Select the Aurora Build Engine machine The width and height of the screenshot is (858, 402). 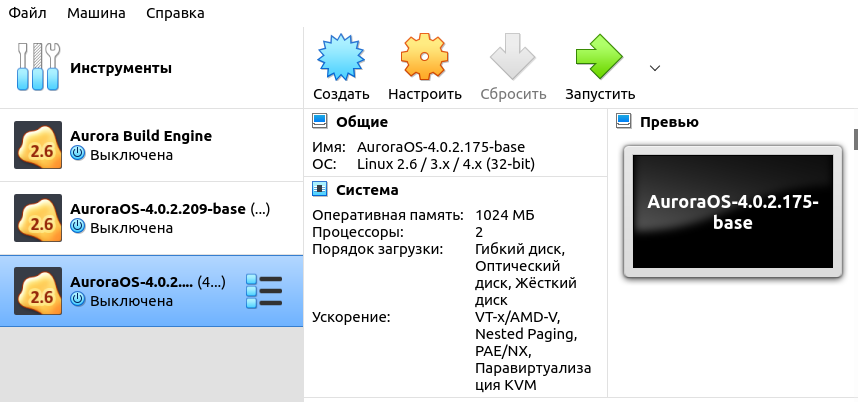pos(152,145)
